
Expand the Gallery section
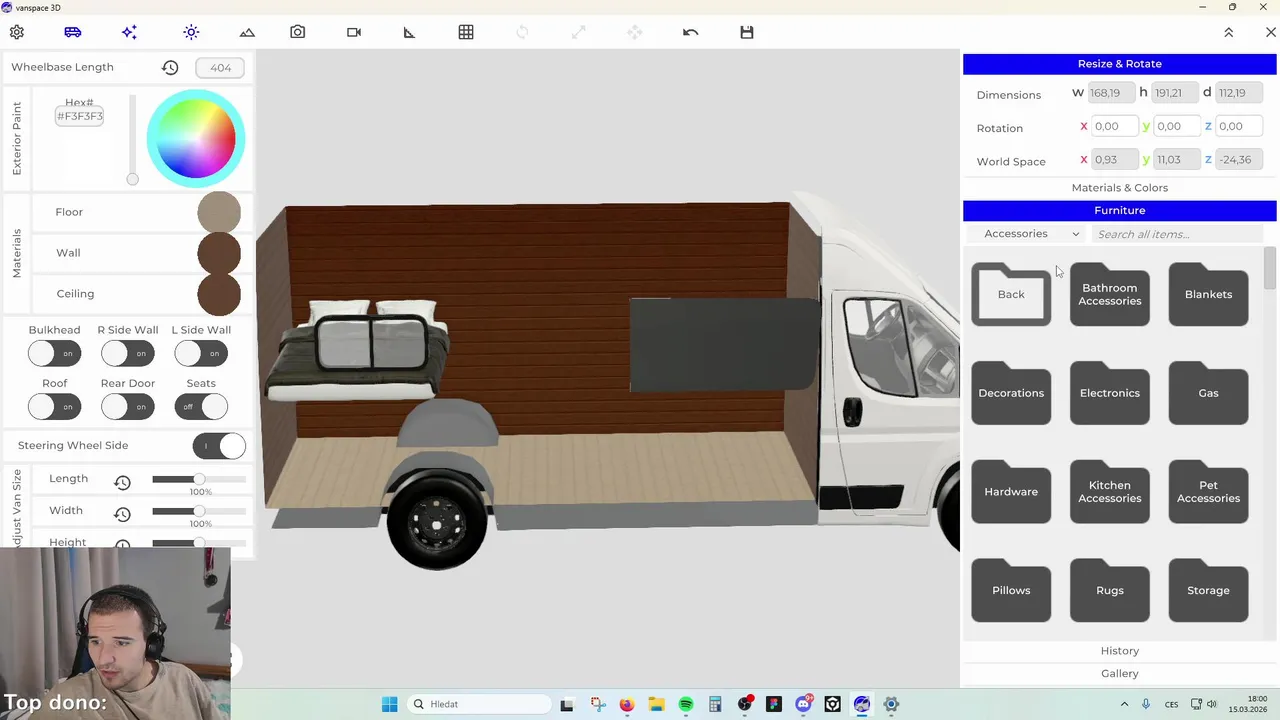[1120, 674]
